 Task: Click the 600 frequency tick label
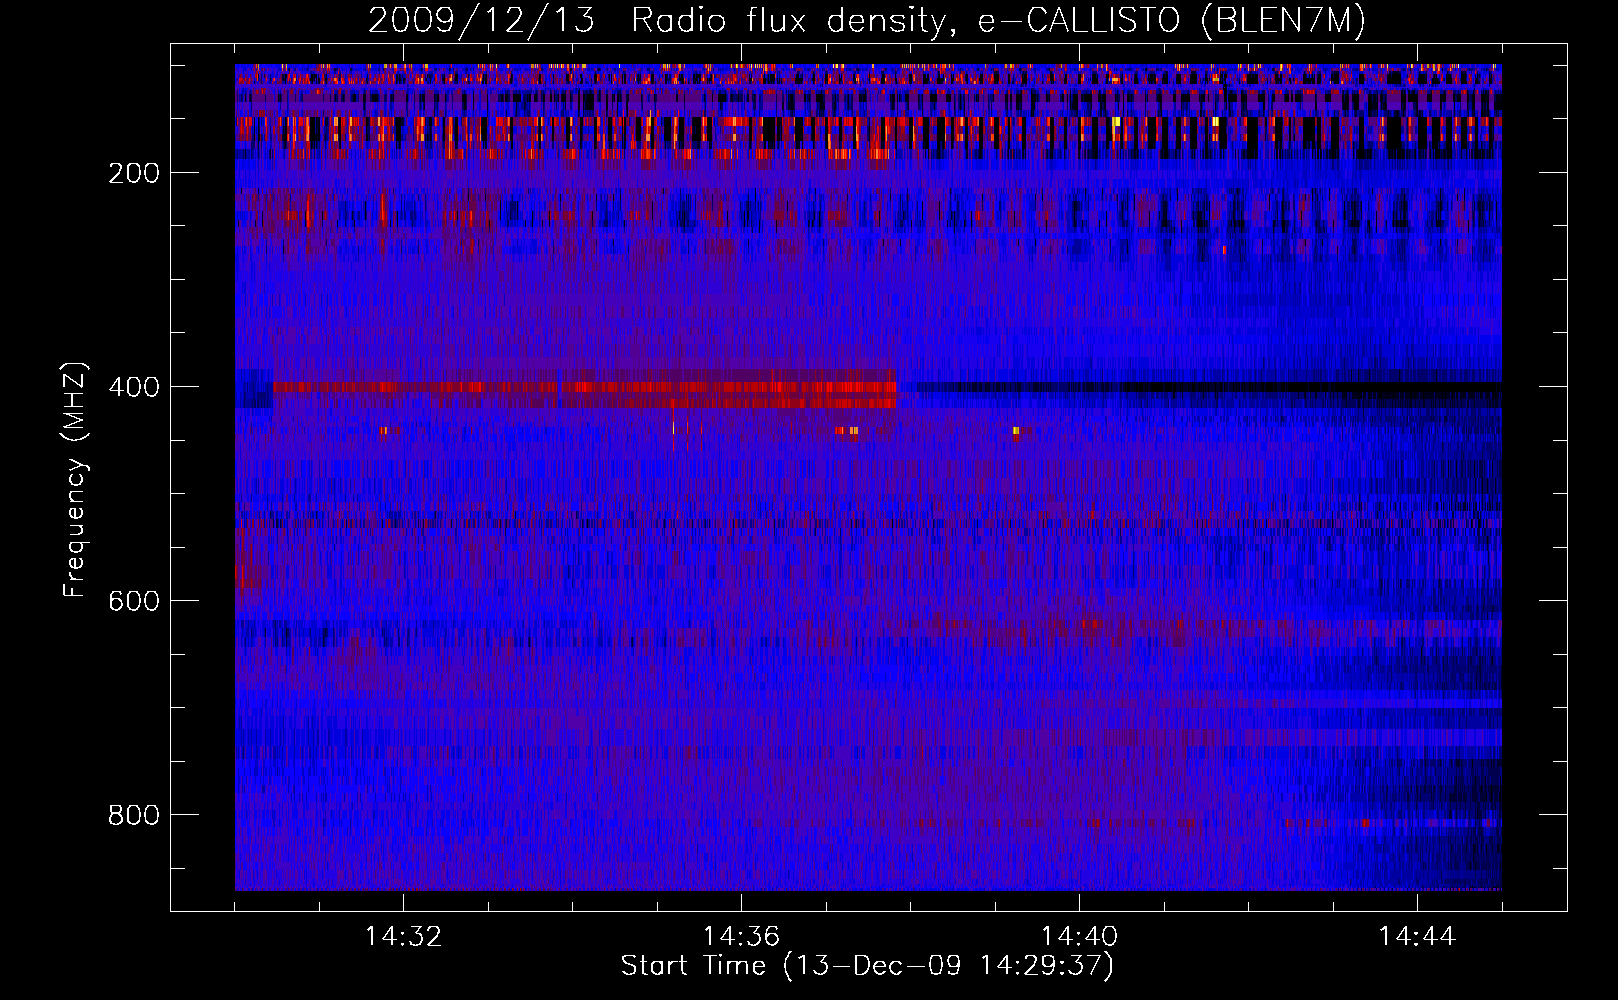click(135, 601)
